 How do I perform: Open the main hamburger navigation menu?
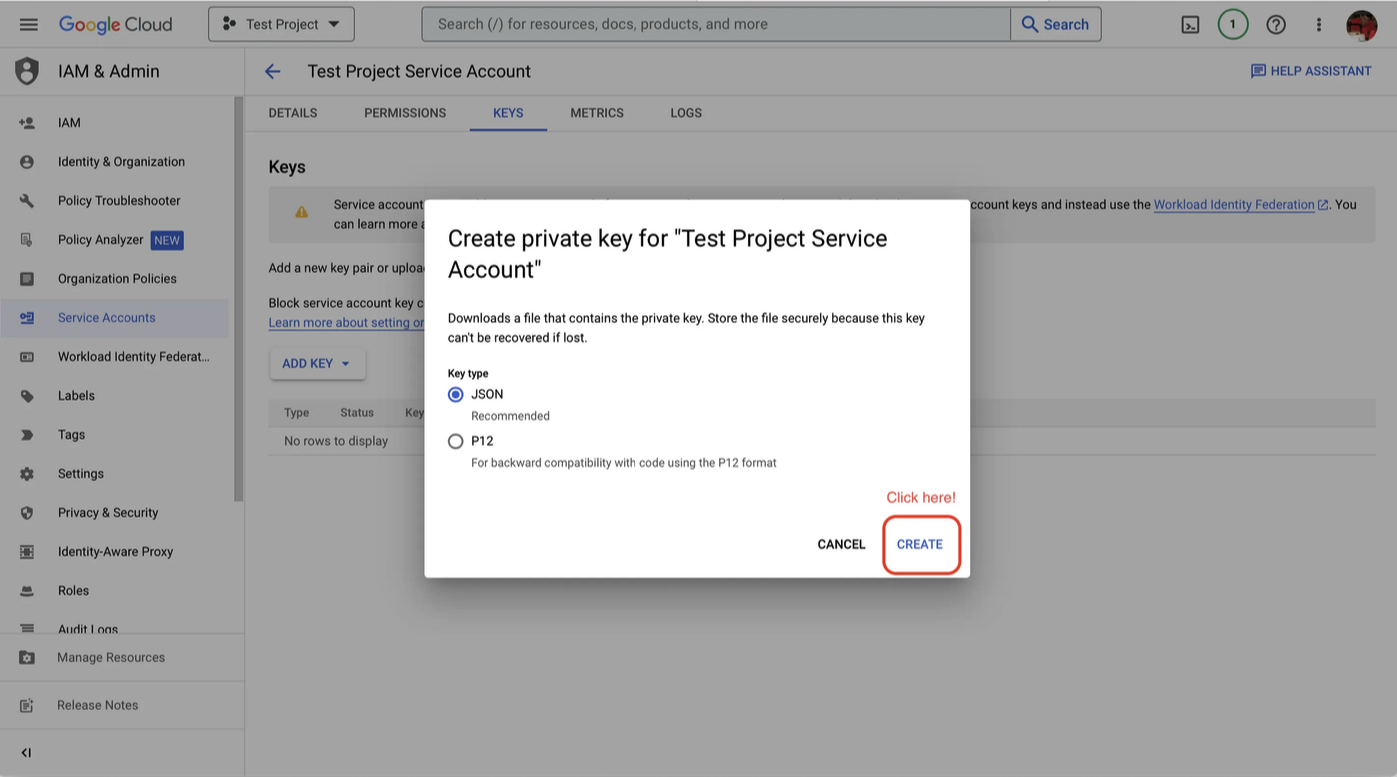28,24
